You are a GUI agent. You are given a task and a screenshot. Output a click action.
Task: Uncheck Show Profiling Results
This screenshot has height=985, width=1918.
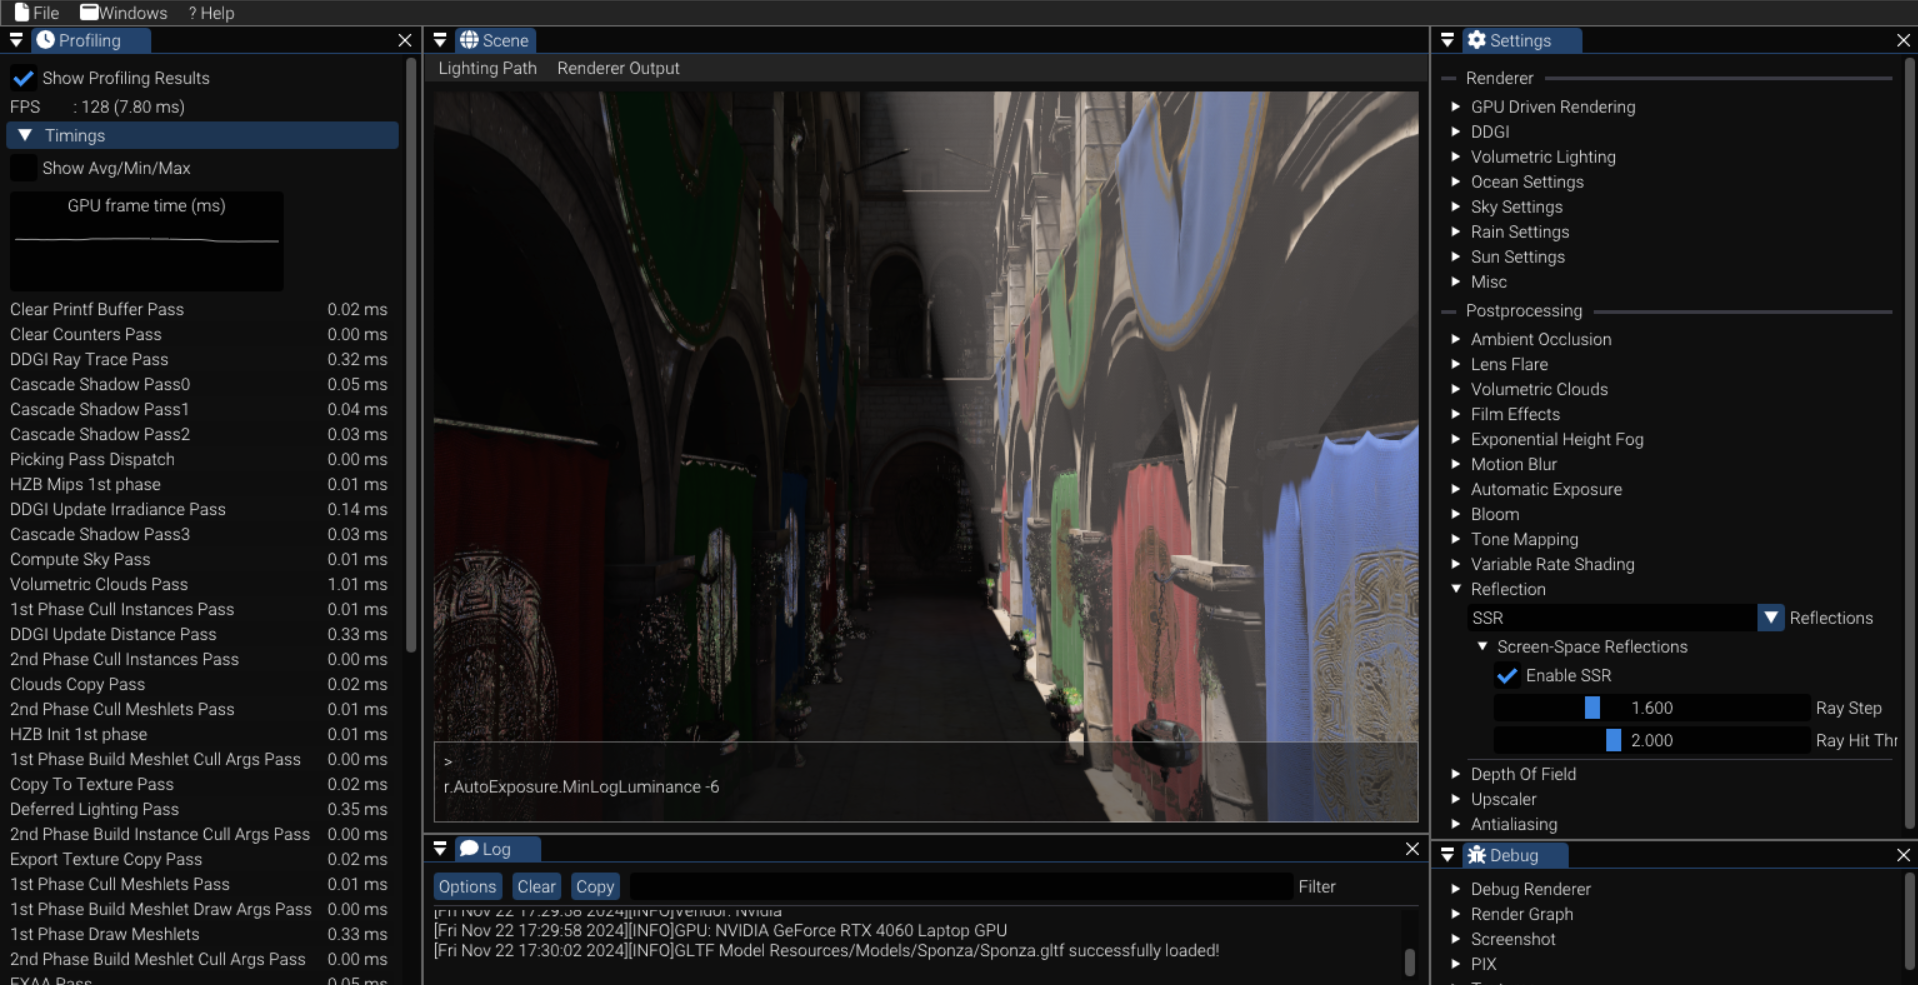click(x=23, y=78)
